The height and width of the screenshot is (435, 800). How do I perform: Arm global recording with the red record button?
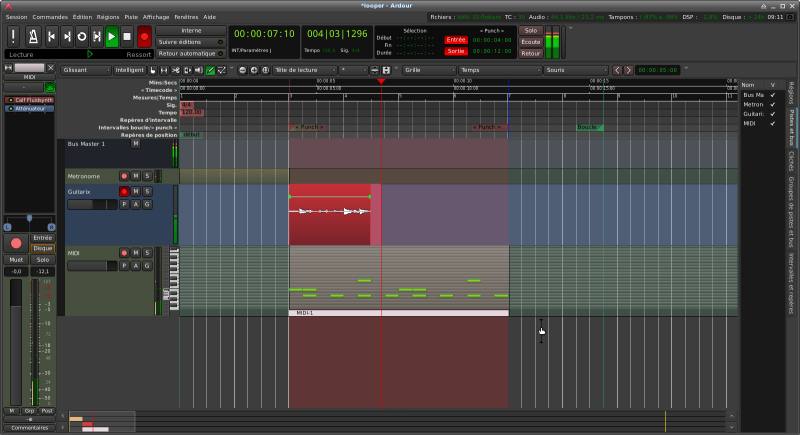click(x=144, y=37)
